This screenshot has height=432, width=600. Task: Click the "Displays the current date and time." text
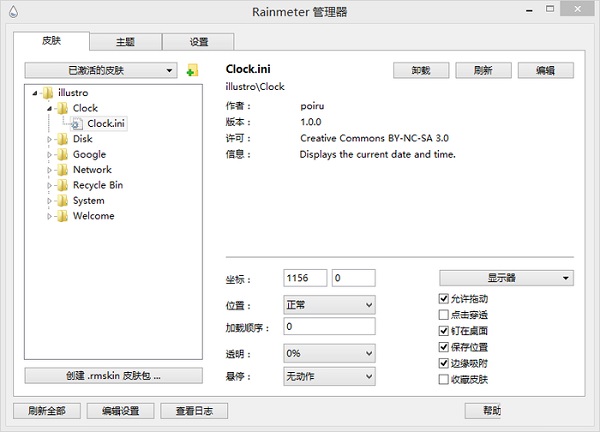tap(377, 155)
